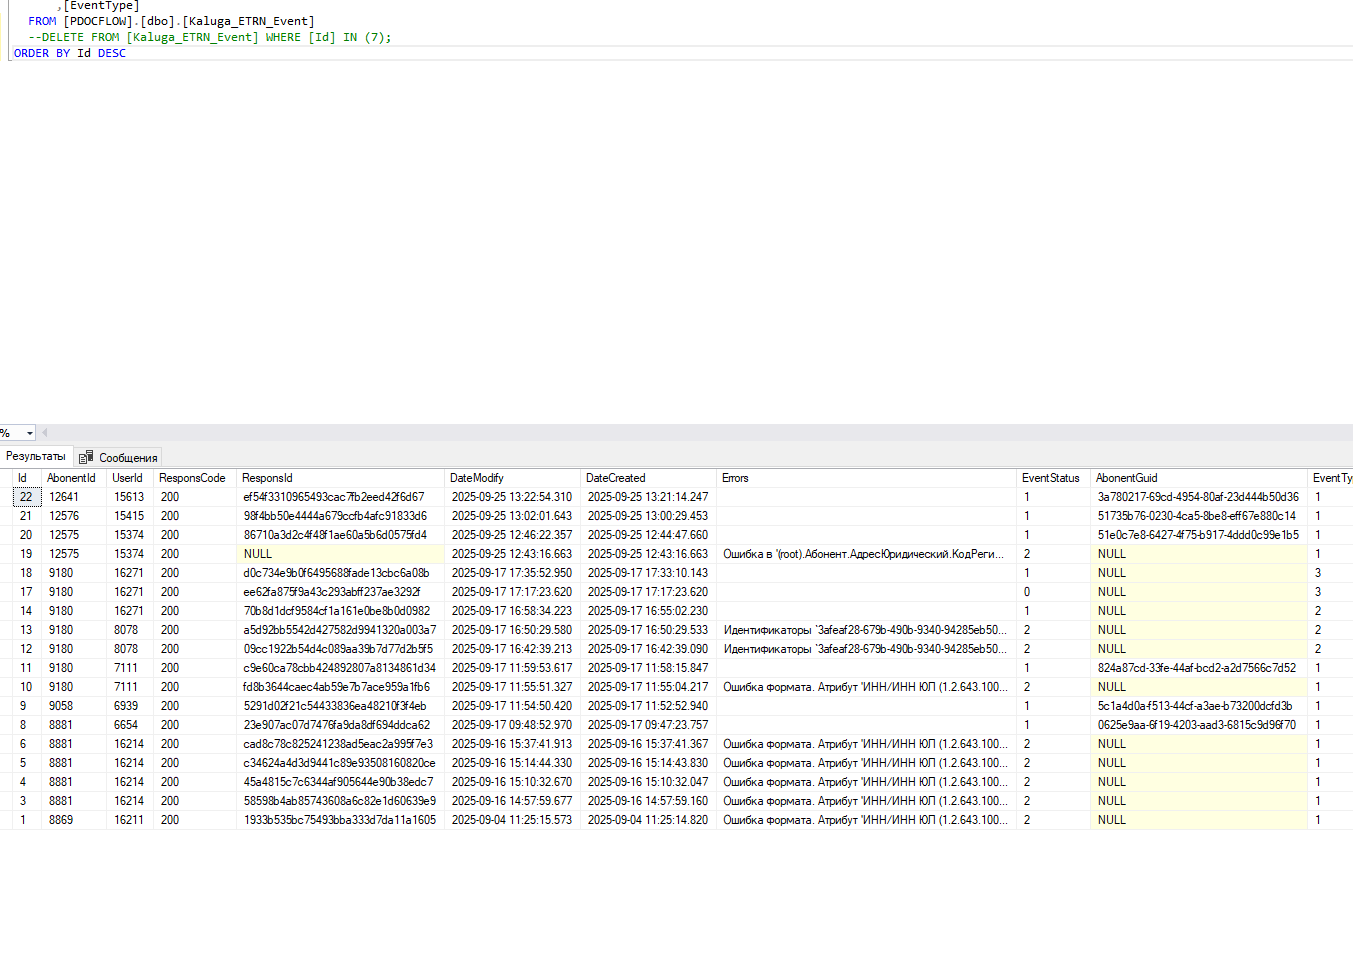The image size is (1353, 962).
Task: Click the error cell 'Ошибка в (root).Абонент'
Action: 866,554
